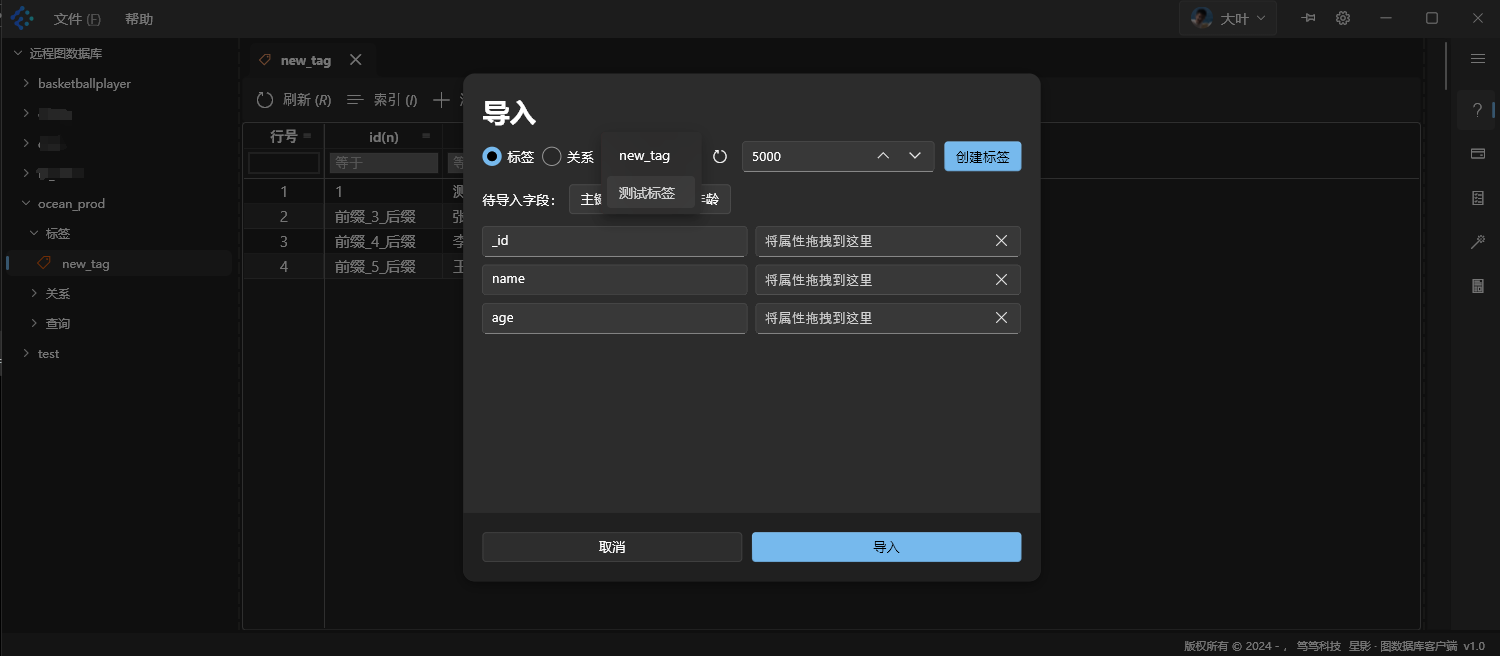
Task: Open the settings gear in title bar
Action: click(1343, 18)
